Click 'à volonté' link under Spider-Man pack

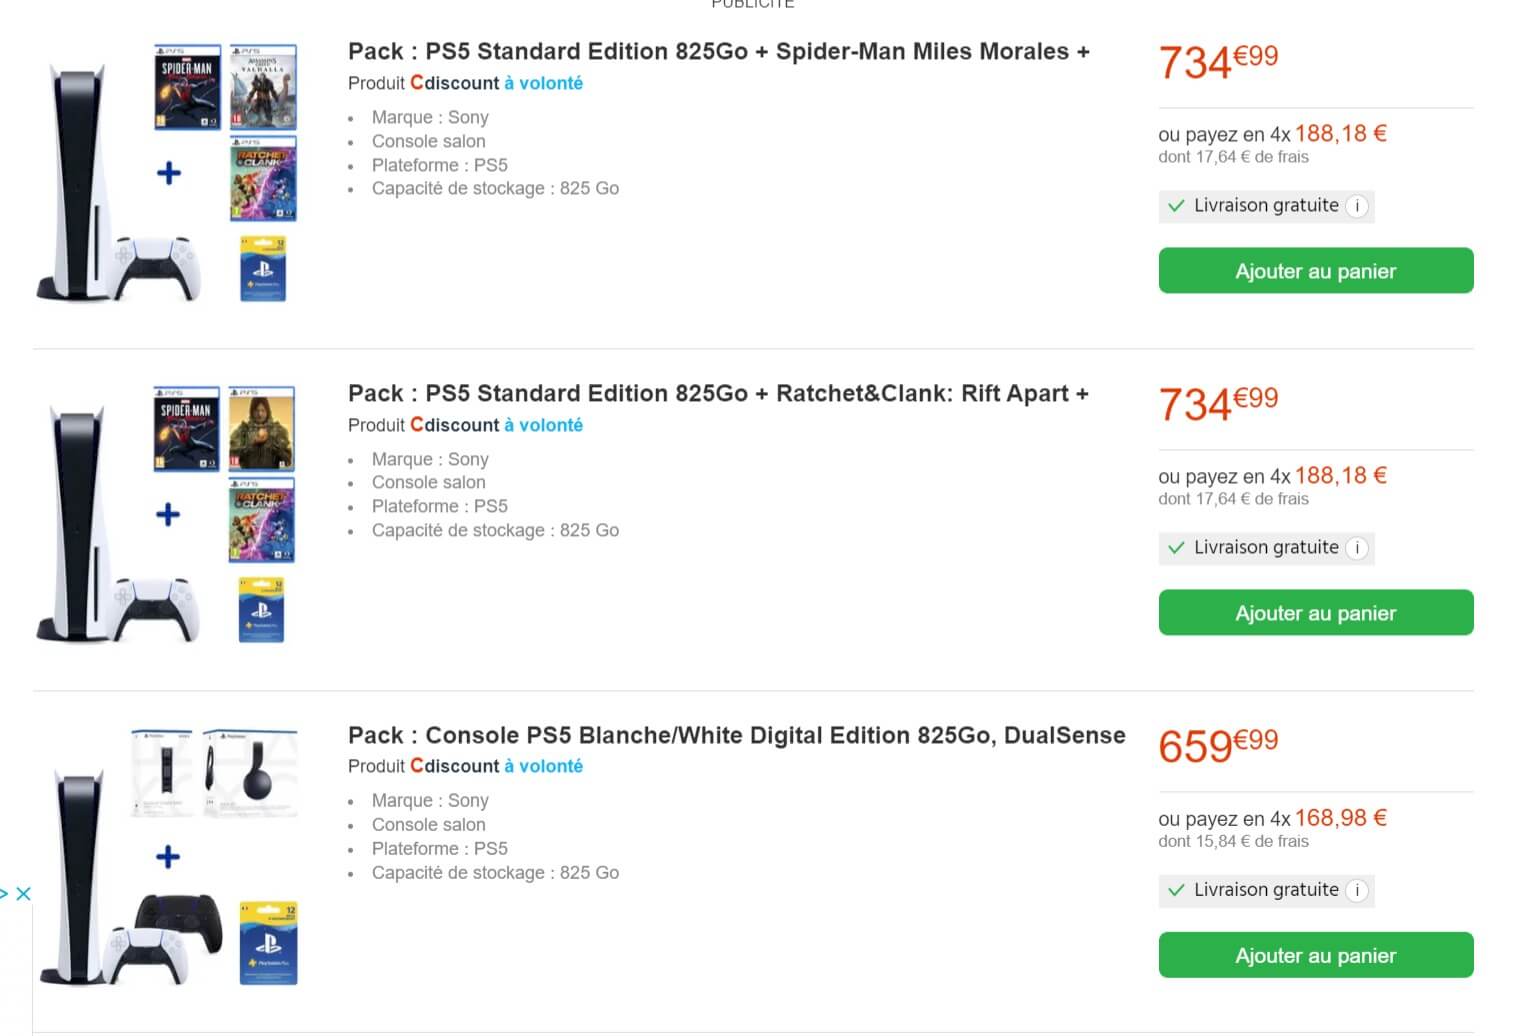click(543, 83)
